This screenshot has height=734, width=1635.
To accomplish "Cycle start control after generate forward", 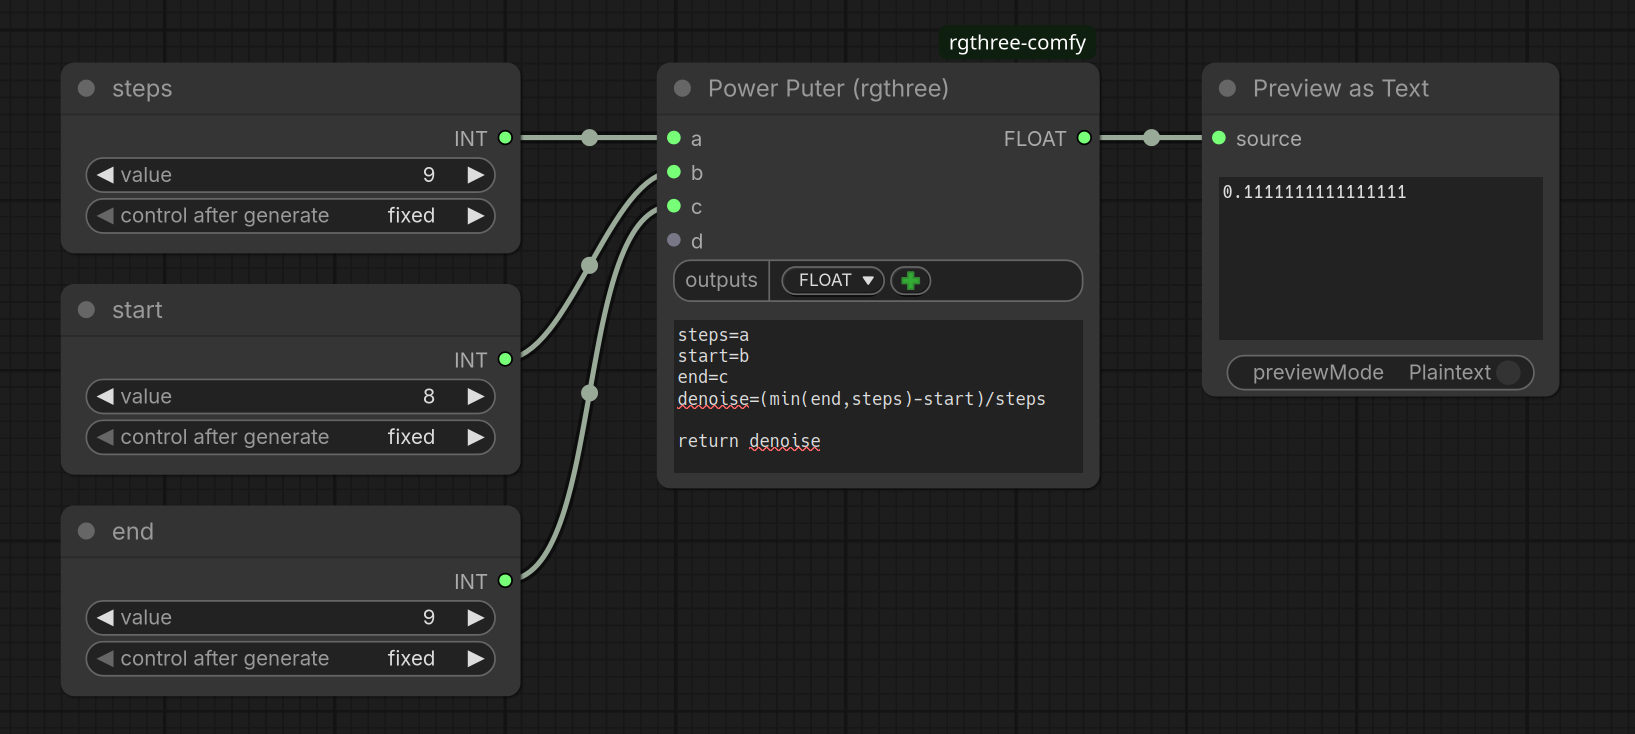I will [x=476, y=437].
